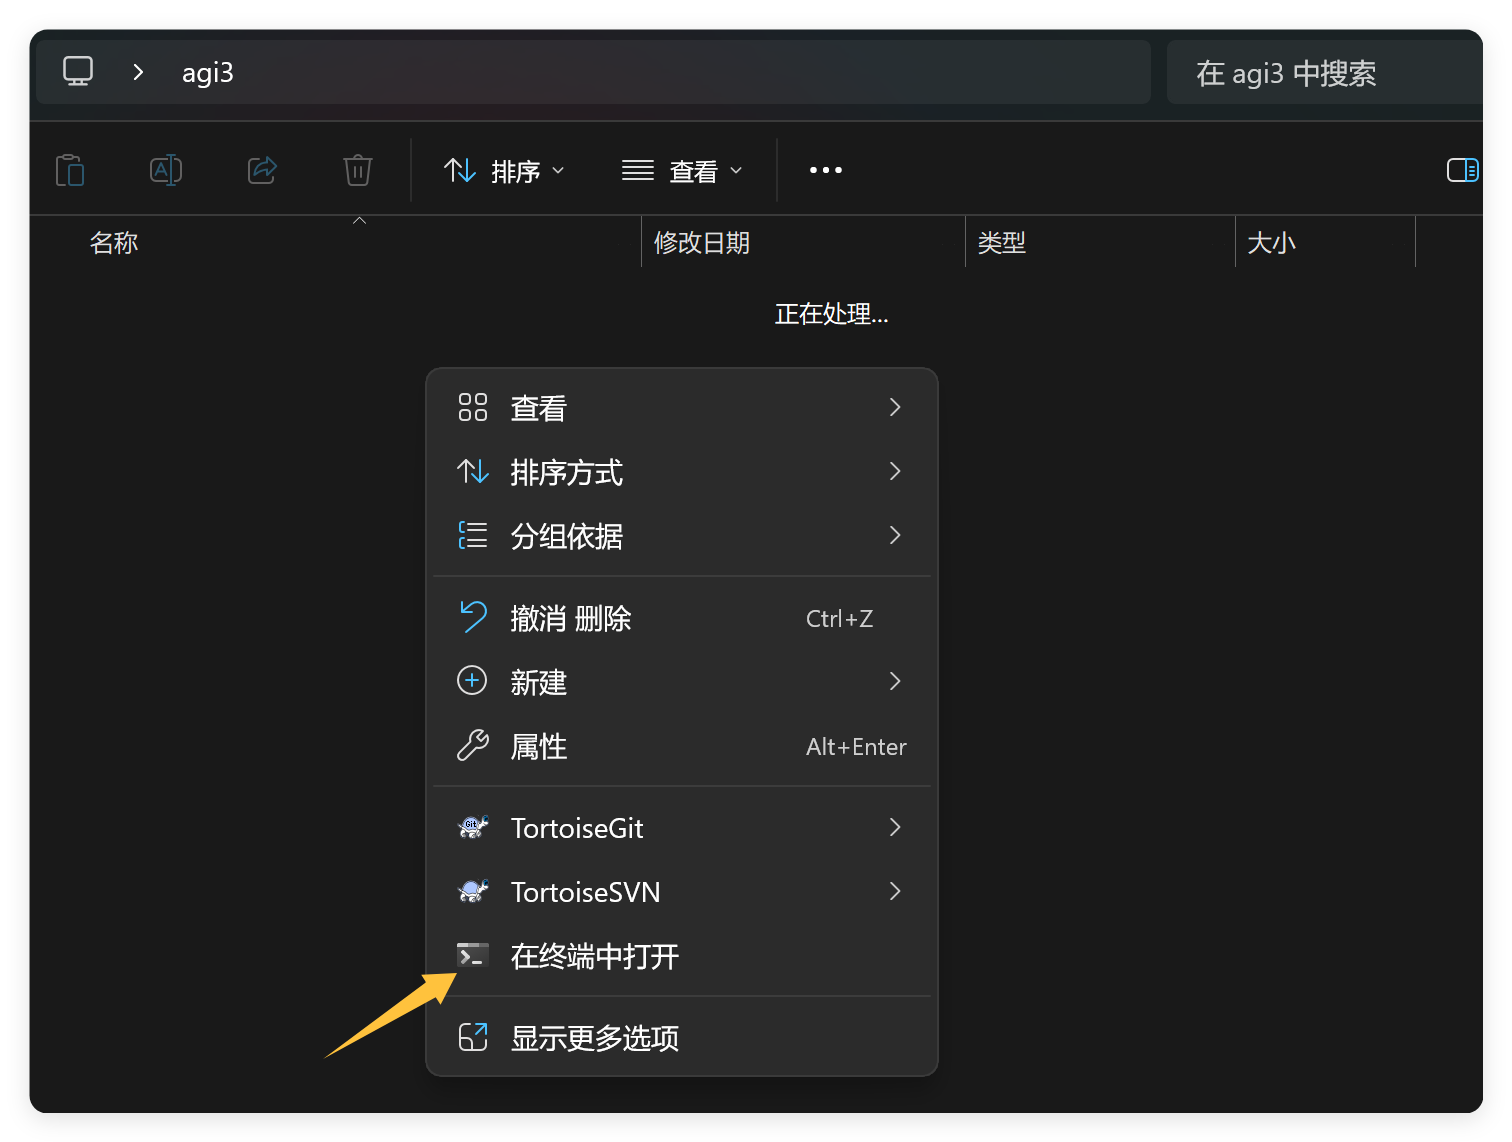This screenshot has height=1142, width=1512.
Task: Toggle the preview pane icon
Action: (x=1462, y=171)
